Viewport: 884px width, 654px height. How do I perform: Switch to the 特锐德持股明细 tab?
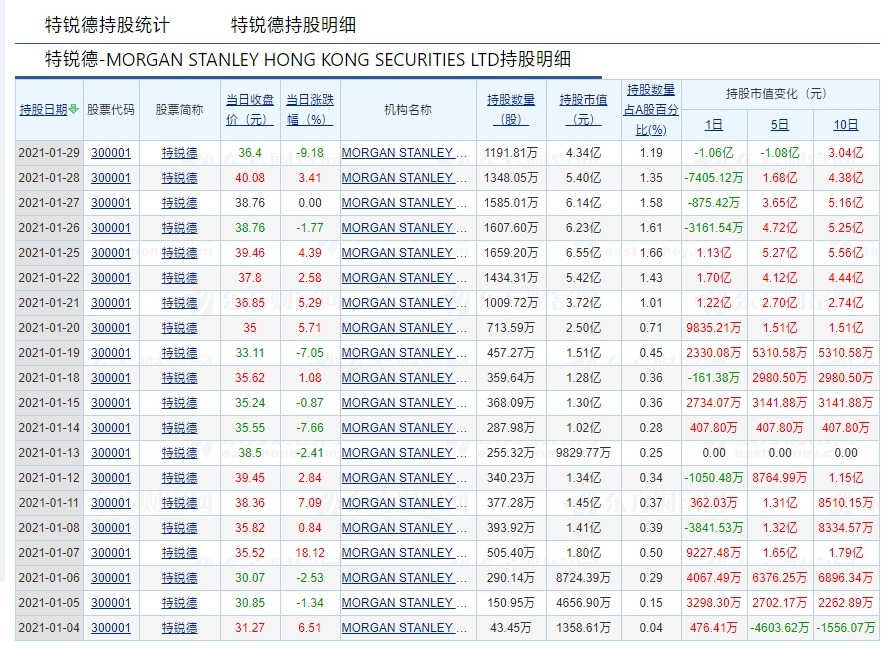click(293, 25)
